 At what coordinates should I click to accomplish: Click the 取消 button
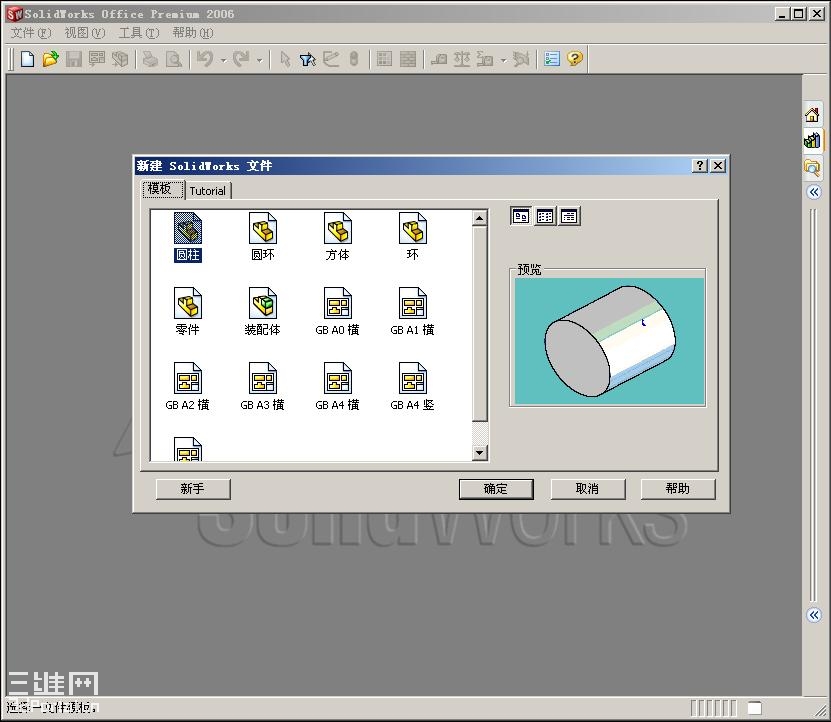click(588, 489)
